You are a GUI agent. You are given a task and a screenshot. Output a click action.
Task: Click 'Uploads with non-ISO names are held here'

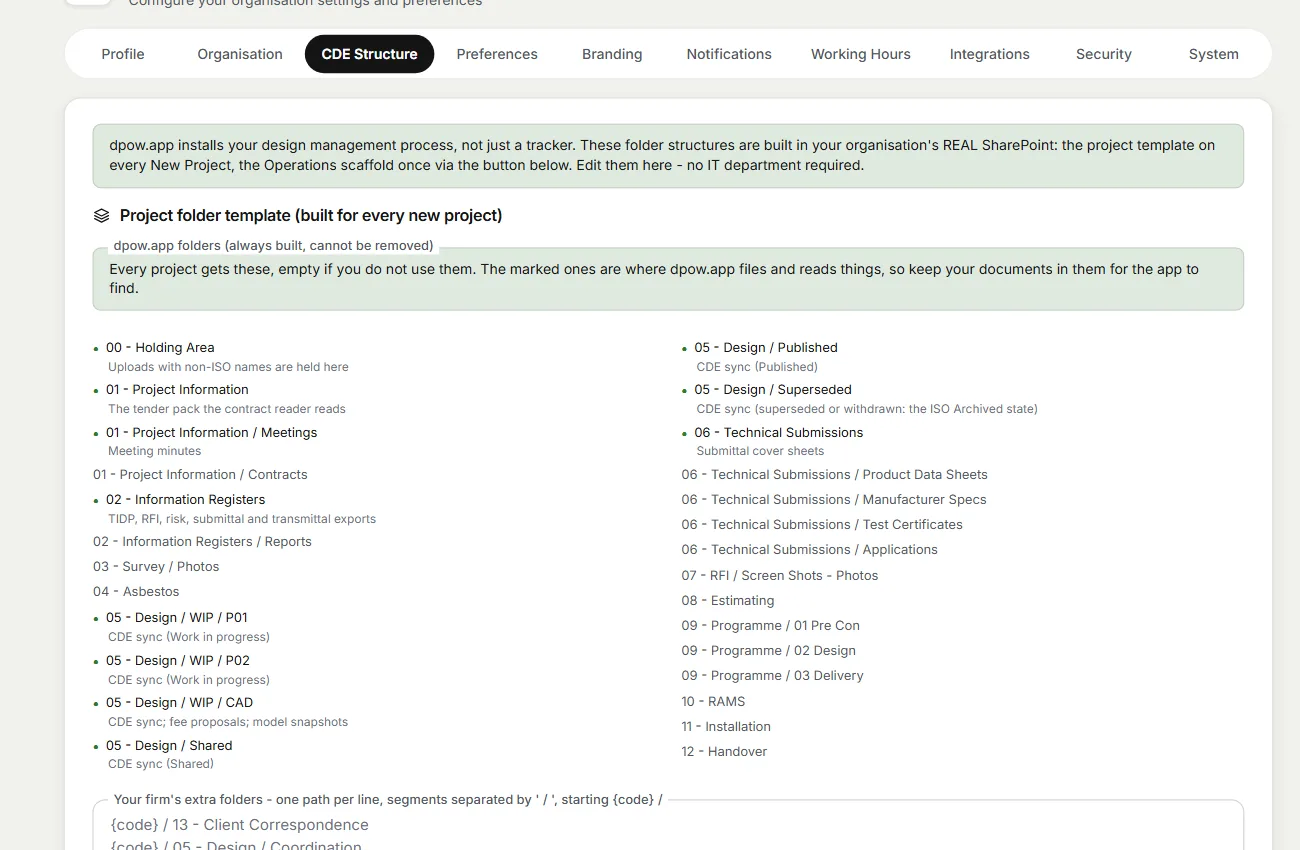[x=228, y=367]
